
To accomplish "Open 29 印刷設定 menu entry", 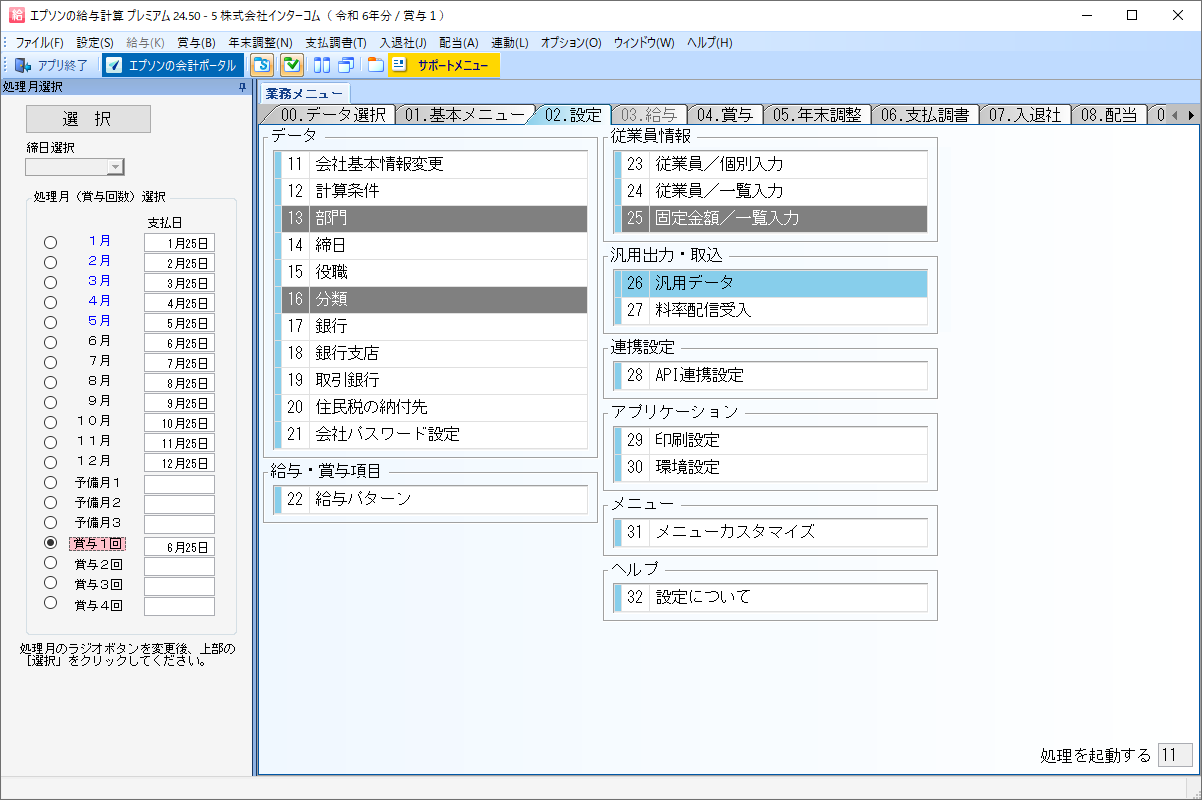I will pos(770,440).
